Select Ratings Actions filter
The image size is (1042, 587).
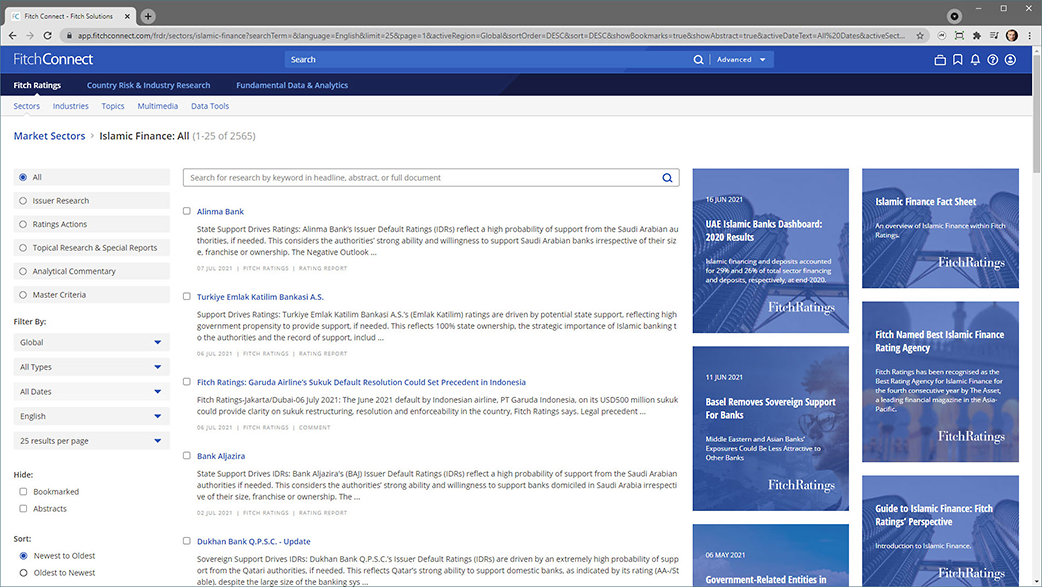pos(23,224)
